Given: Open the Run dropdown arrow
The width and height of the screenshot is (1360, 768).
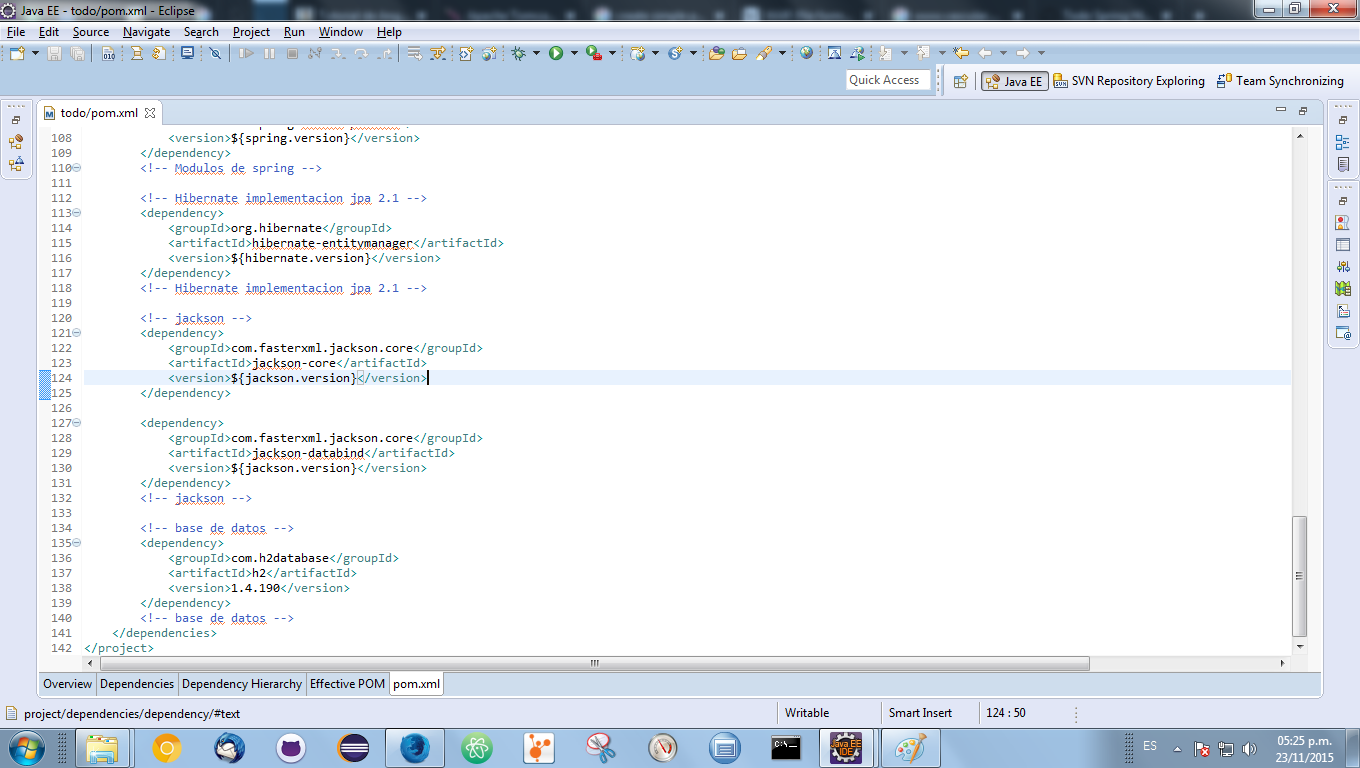Looking at the screenshot, I should pos(574,53).
